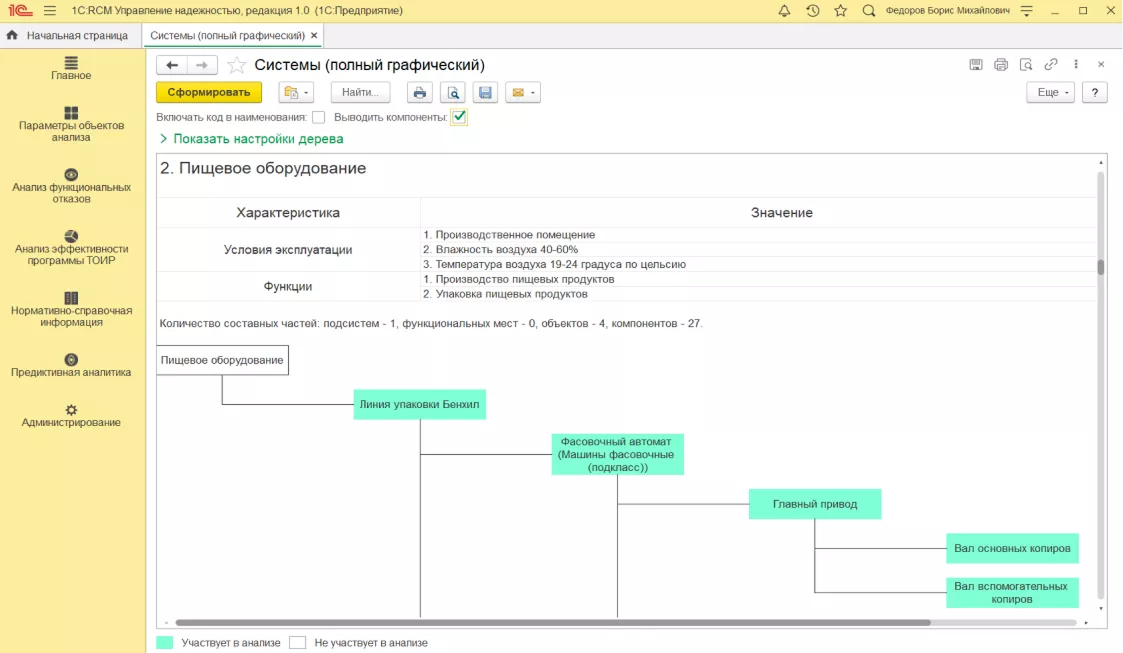This screenshot has width=1123, height=653.
Task: Open favorites star in title bar
Action: tap(841, 11)
